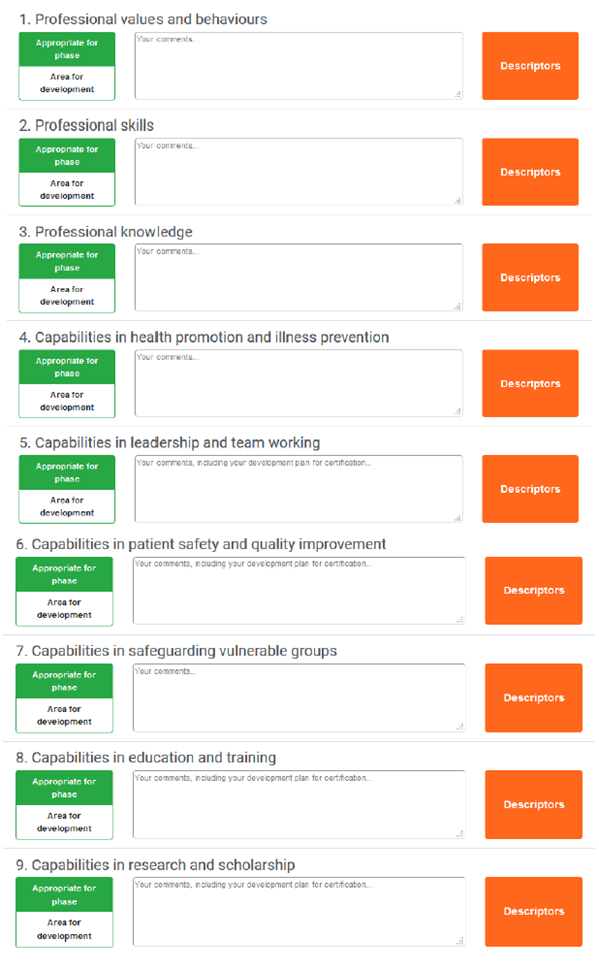Open Descriptors for Professional values and behaviours
Viewport: 599px width, 971px height.
pos(530,66)
